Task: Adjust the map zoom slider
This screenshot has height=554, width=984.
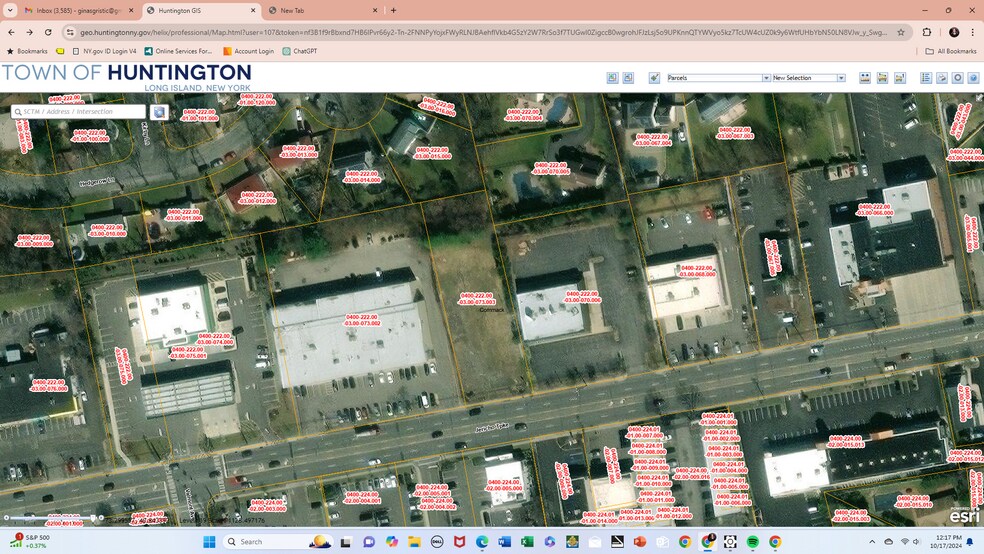Action: click(94, 518)
